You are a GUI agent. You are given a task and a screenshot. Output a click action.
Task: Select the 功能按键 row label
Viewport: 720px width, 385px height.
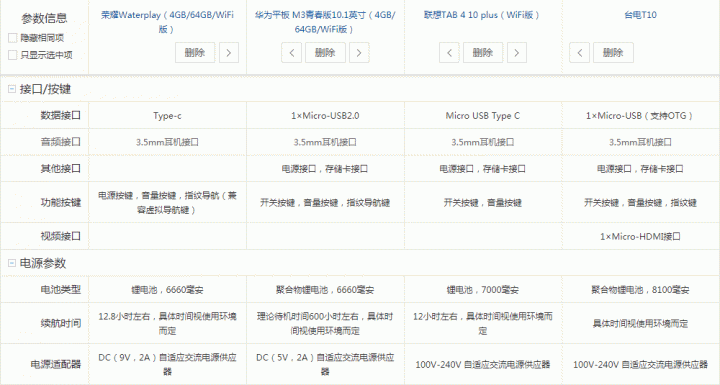(61, 203)
